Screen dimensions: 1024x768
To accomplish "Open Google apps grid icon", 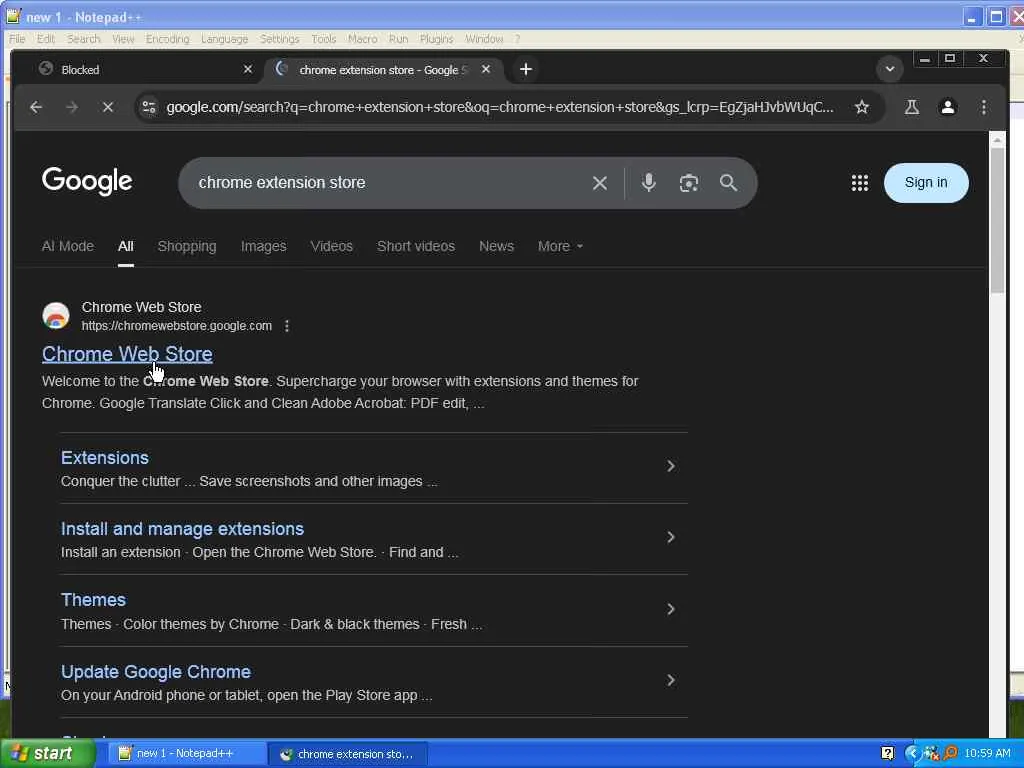I will [859, 183].
